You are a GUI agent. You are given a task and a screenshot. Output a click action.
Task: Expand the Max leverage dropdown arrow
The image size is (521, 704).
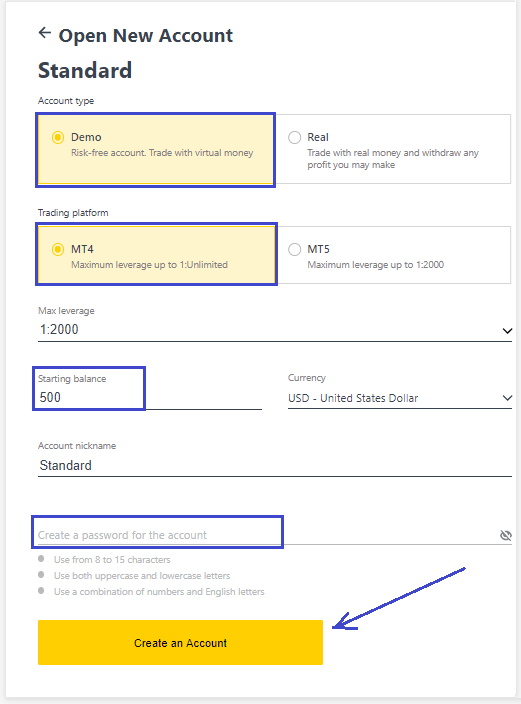507,331
